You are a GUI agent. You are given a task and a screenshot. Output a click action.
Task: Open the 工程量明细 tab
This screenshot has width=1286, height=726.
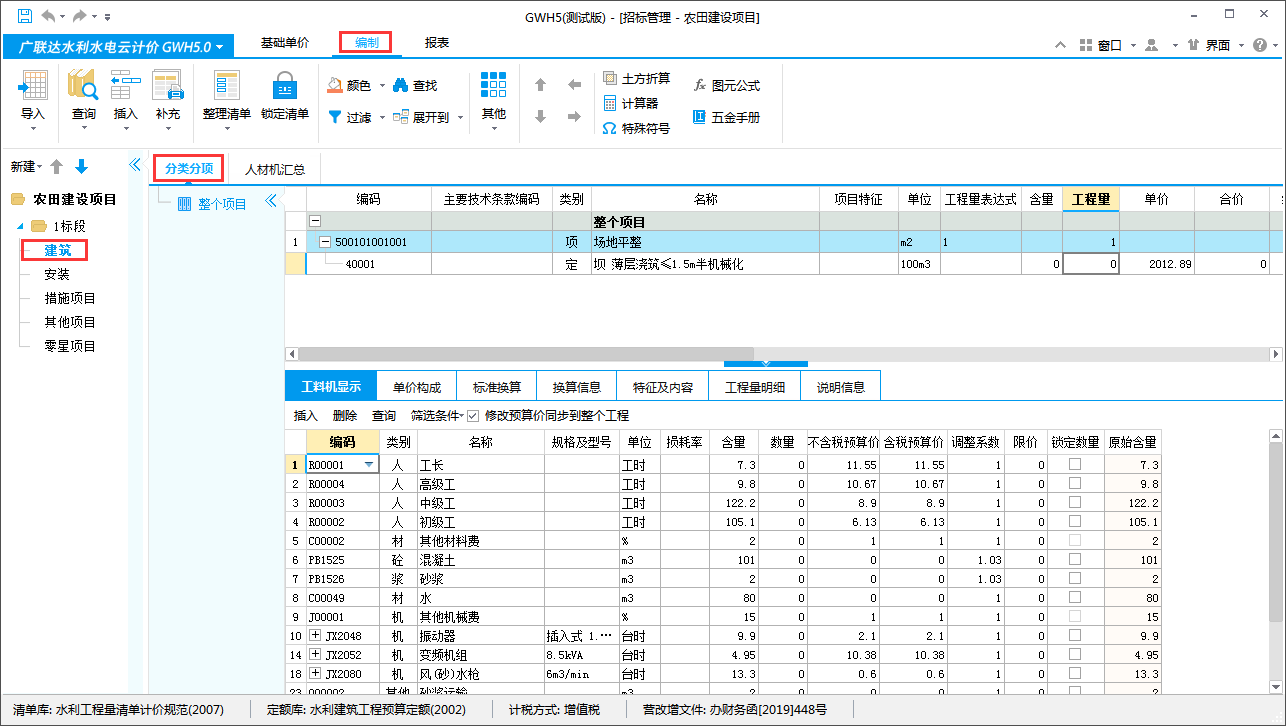pos(755,387)
